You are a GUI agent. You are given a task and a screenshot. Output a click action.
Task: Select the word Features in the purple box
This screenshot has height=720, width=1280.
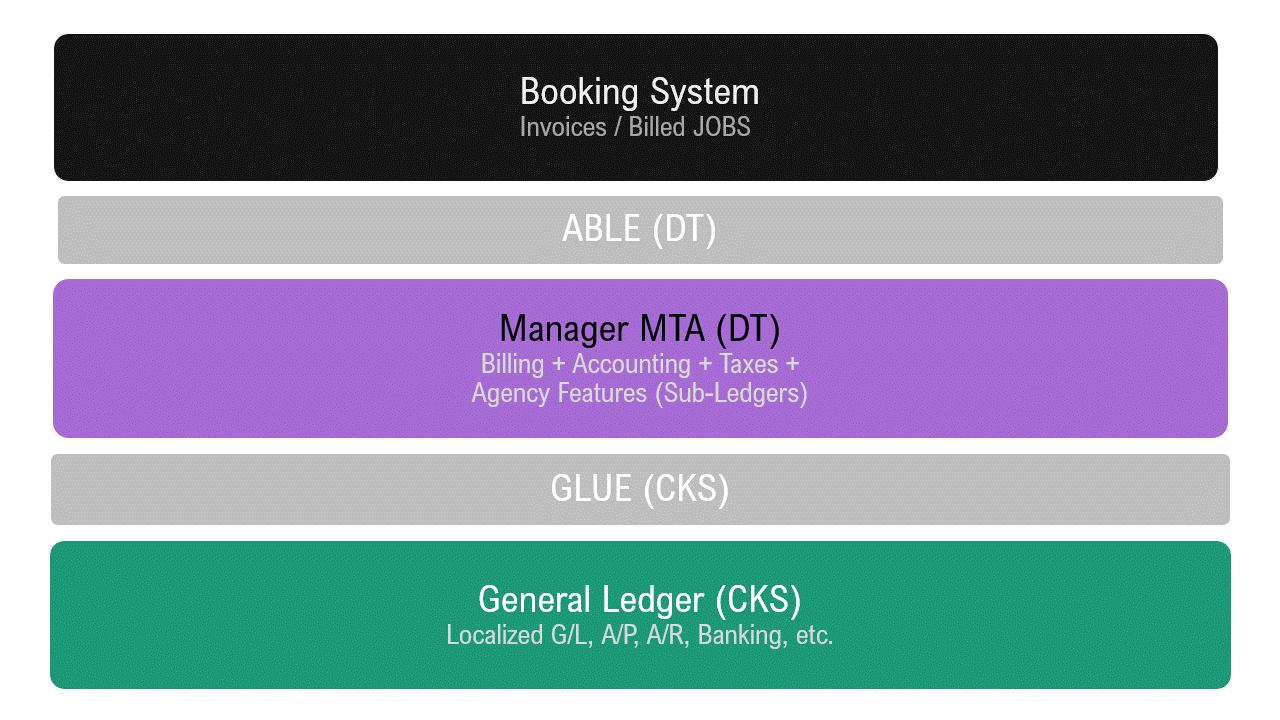coord(603,393)
